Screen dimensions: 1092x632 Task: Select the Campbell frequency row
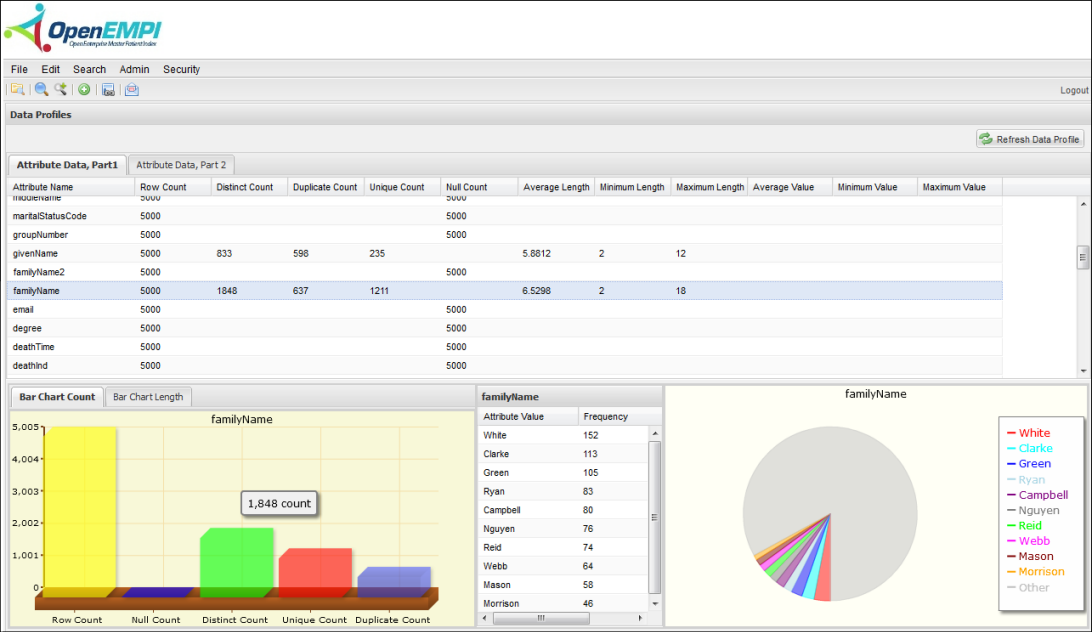pos(563,510)
